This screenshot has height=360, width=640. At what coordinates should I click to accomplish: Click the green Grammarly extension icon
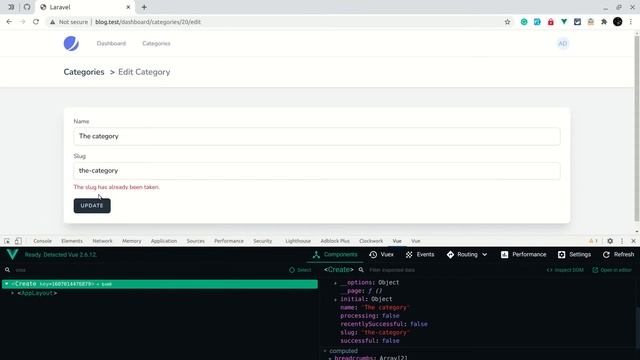[524, 22]
